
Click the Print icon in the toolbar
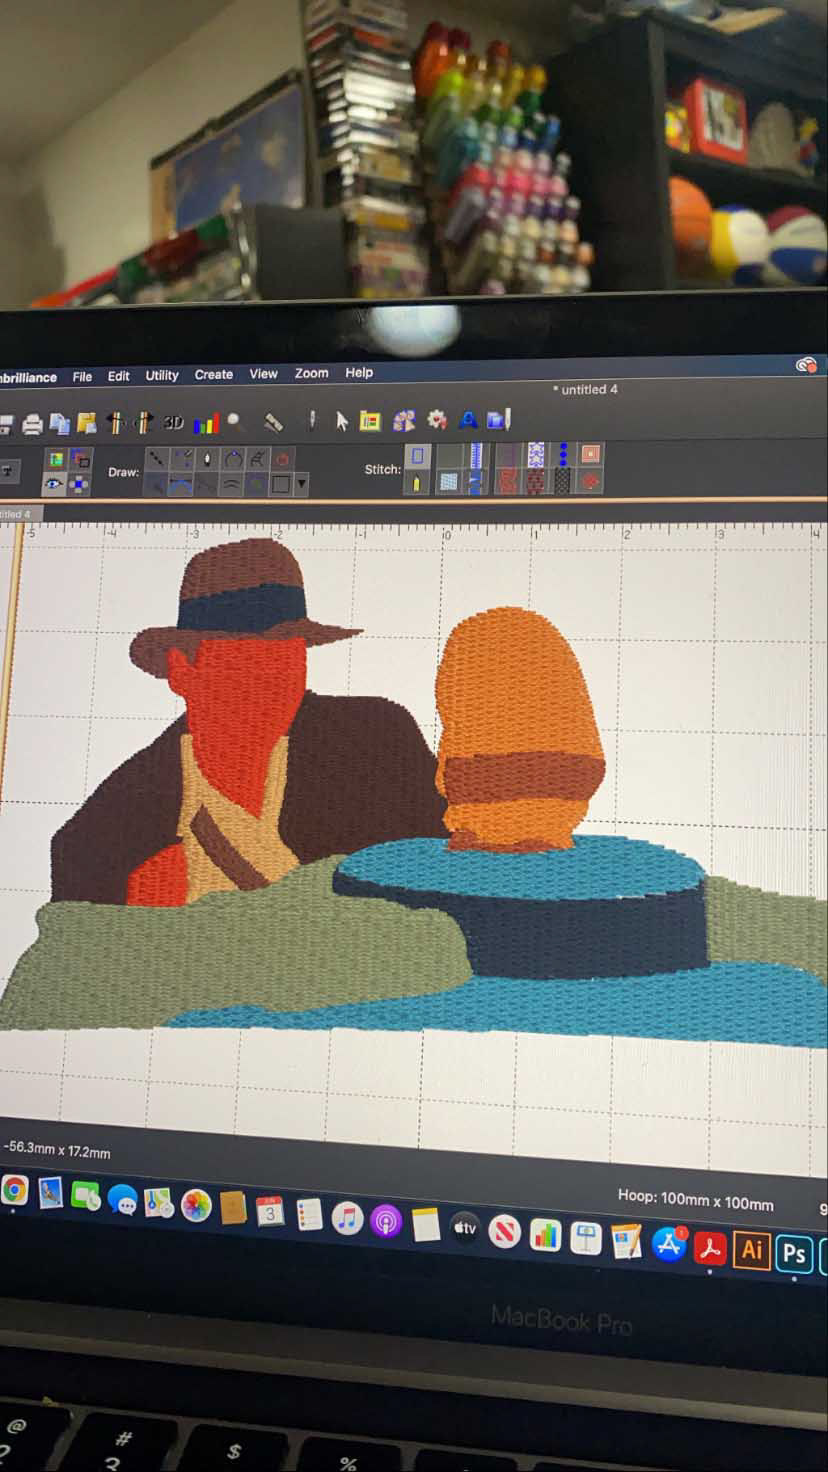[x=32, y=425]
